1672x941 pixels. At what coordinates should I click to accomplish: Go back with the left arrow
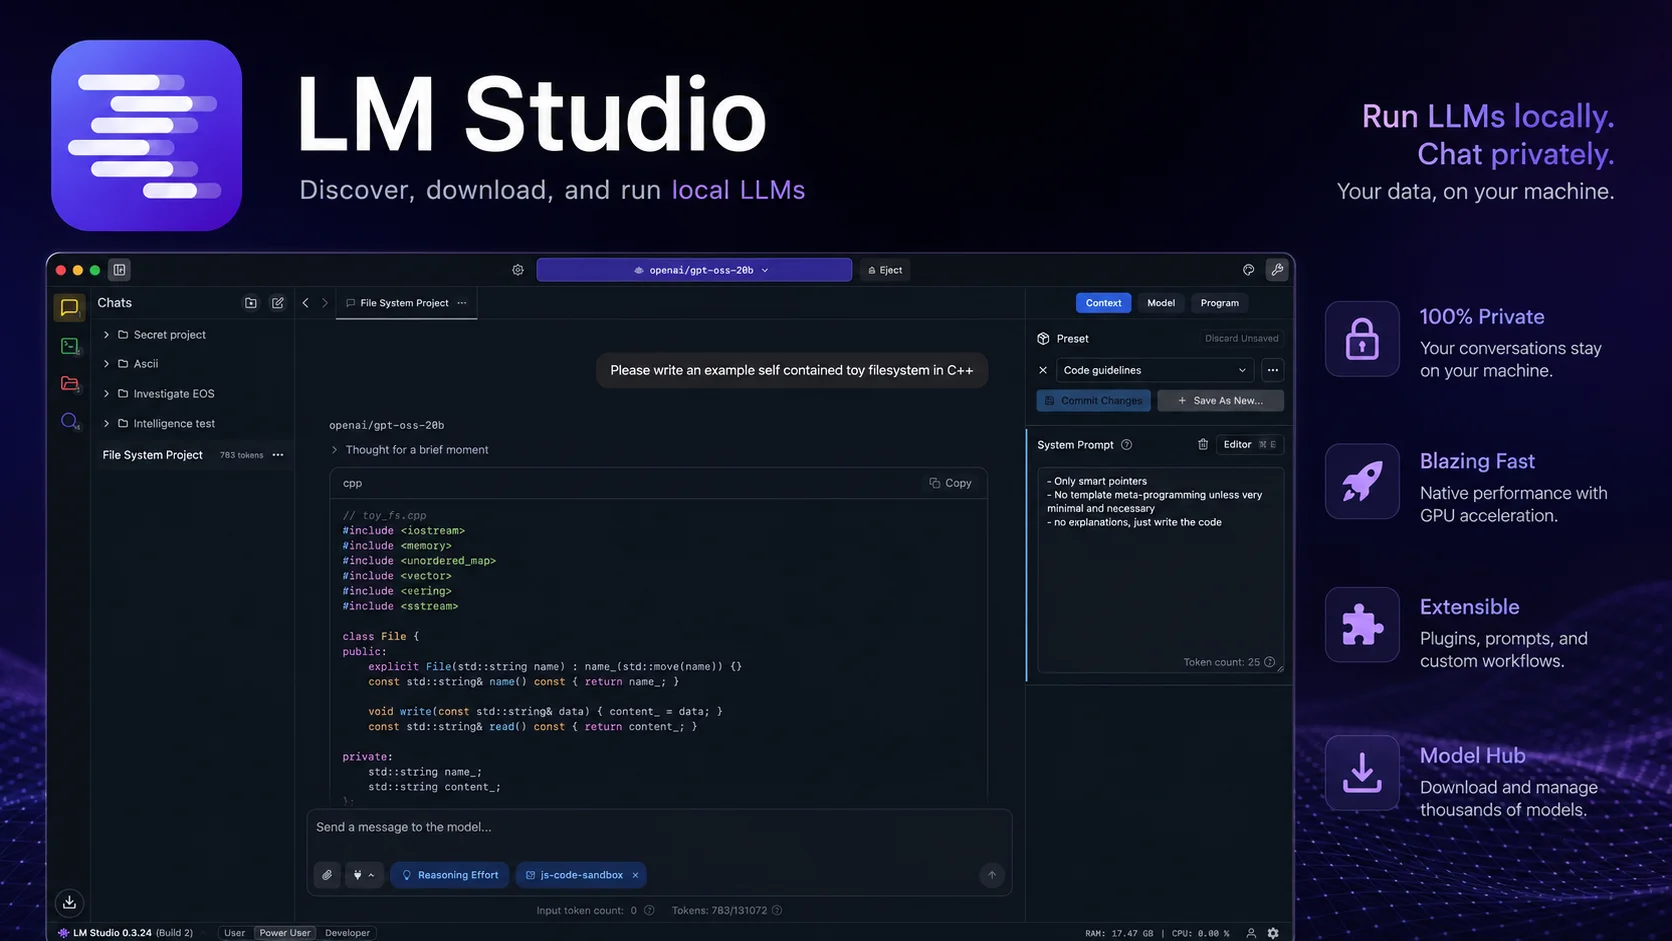tap(305, 303)
